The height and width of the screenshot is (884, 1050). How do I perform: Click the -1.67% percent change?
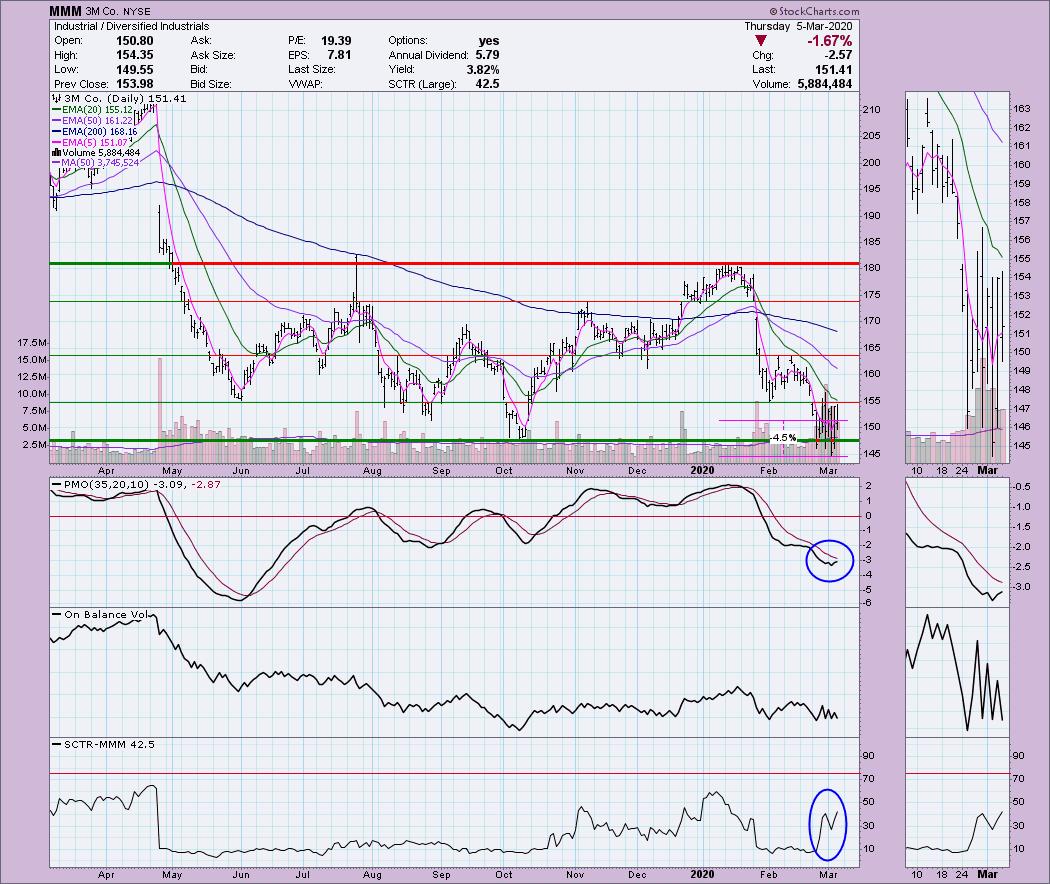[x=829, y=41]
